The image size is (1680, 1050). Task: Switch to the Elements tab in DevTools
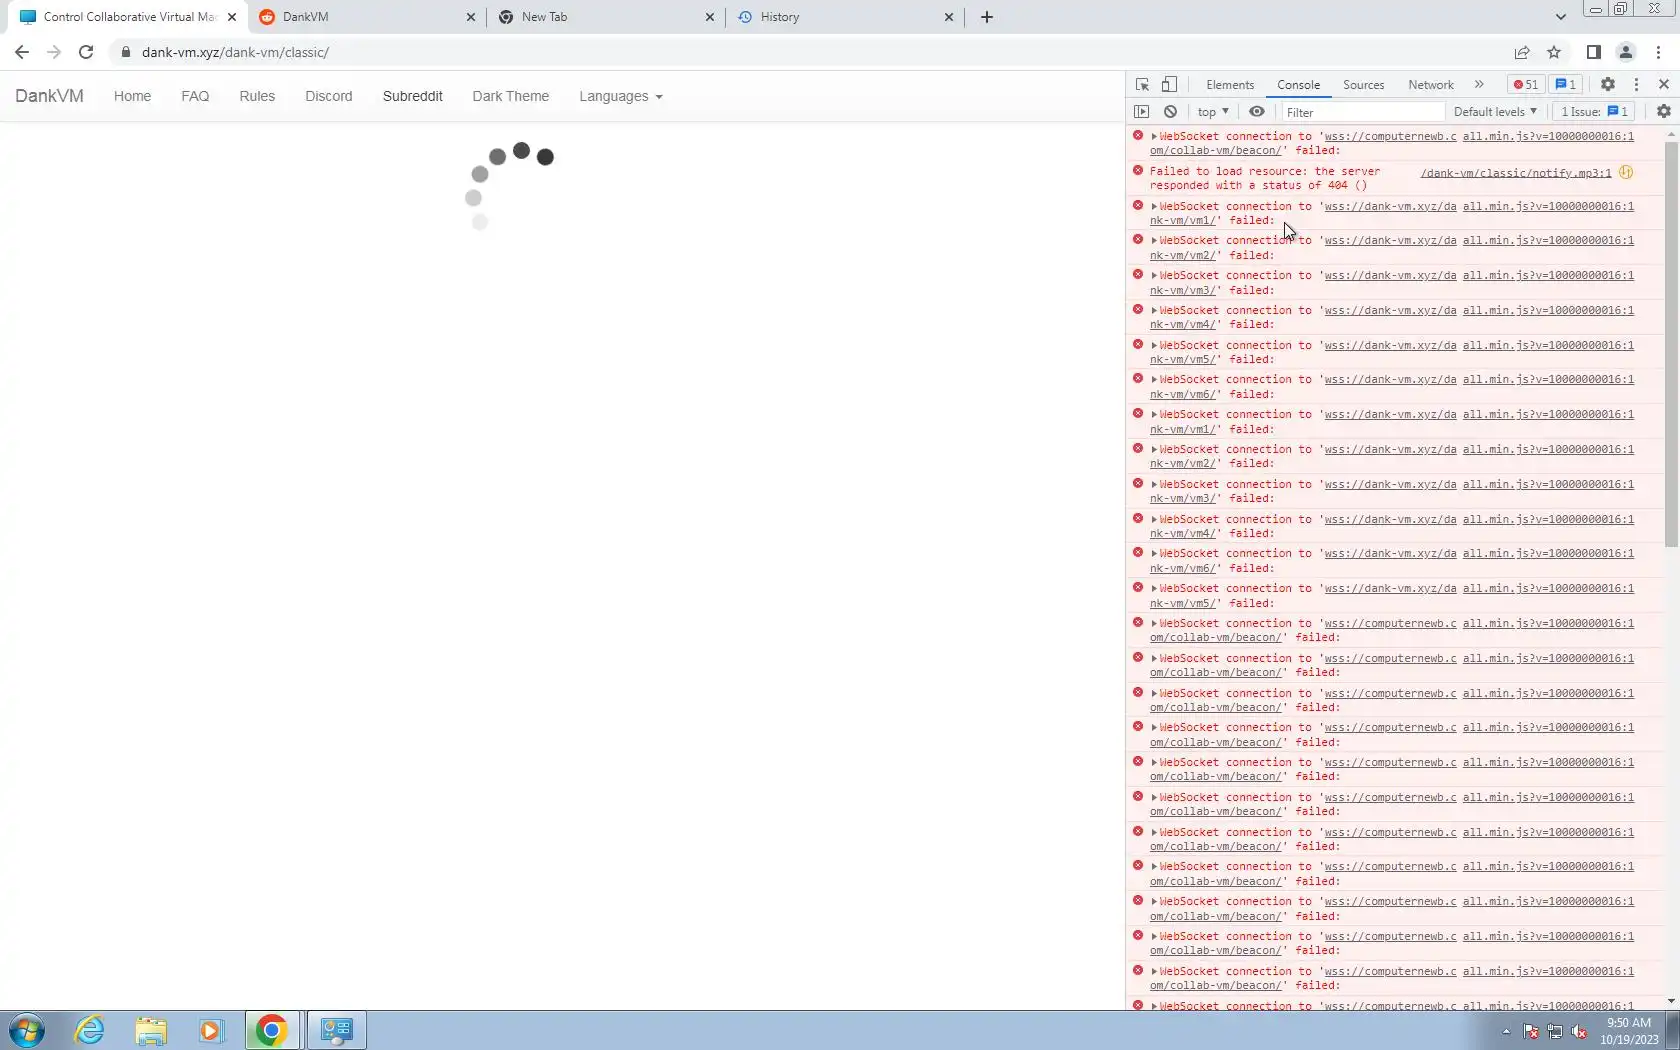coord(1230,85)
